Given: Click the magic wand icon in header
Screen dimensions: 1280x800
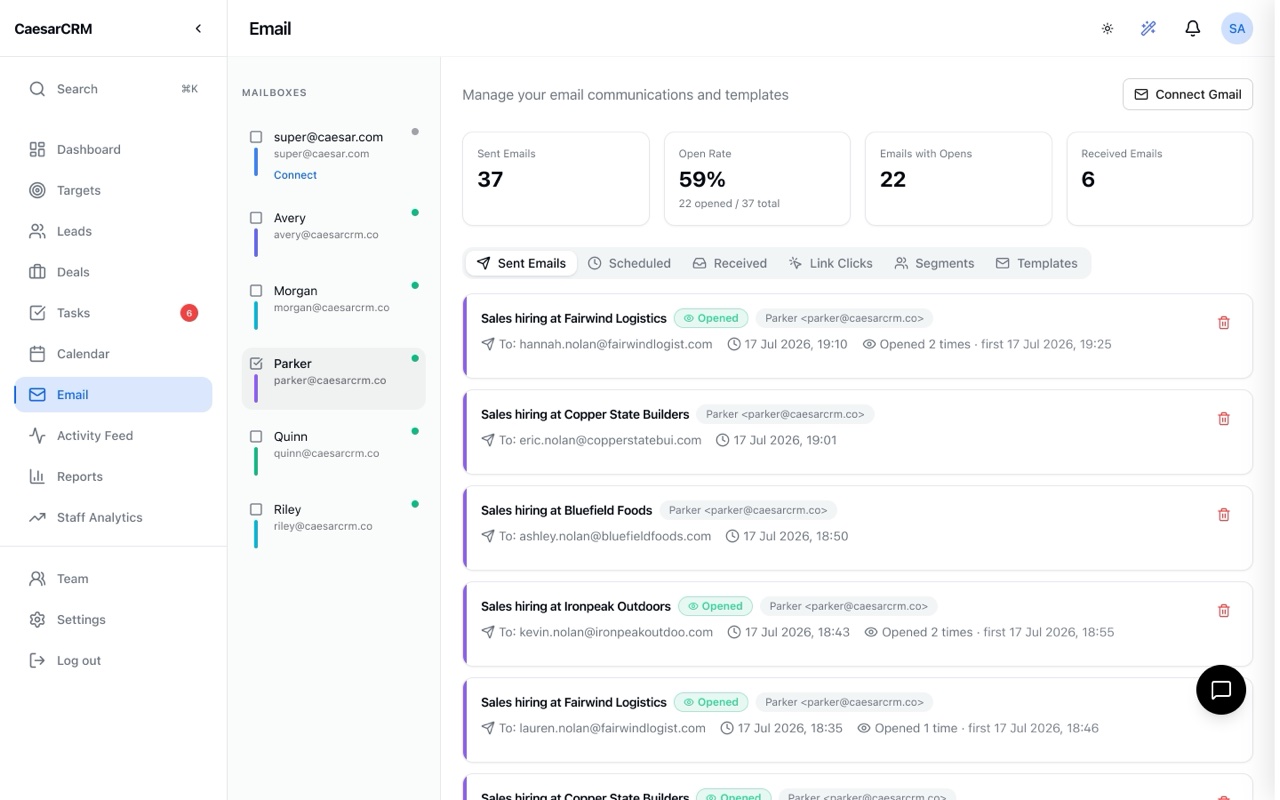Looking at the screenshot, I should click(x=1148, y=29).
